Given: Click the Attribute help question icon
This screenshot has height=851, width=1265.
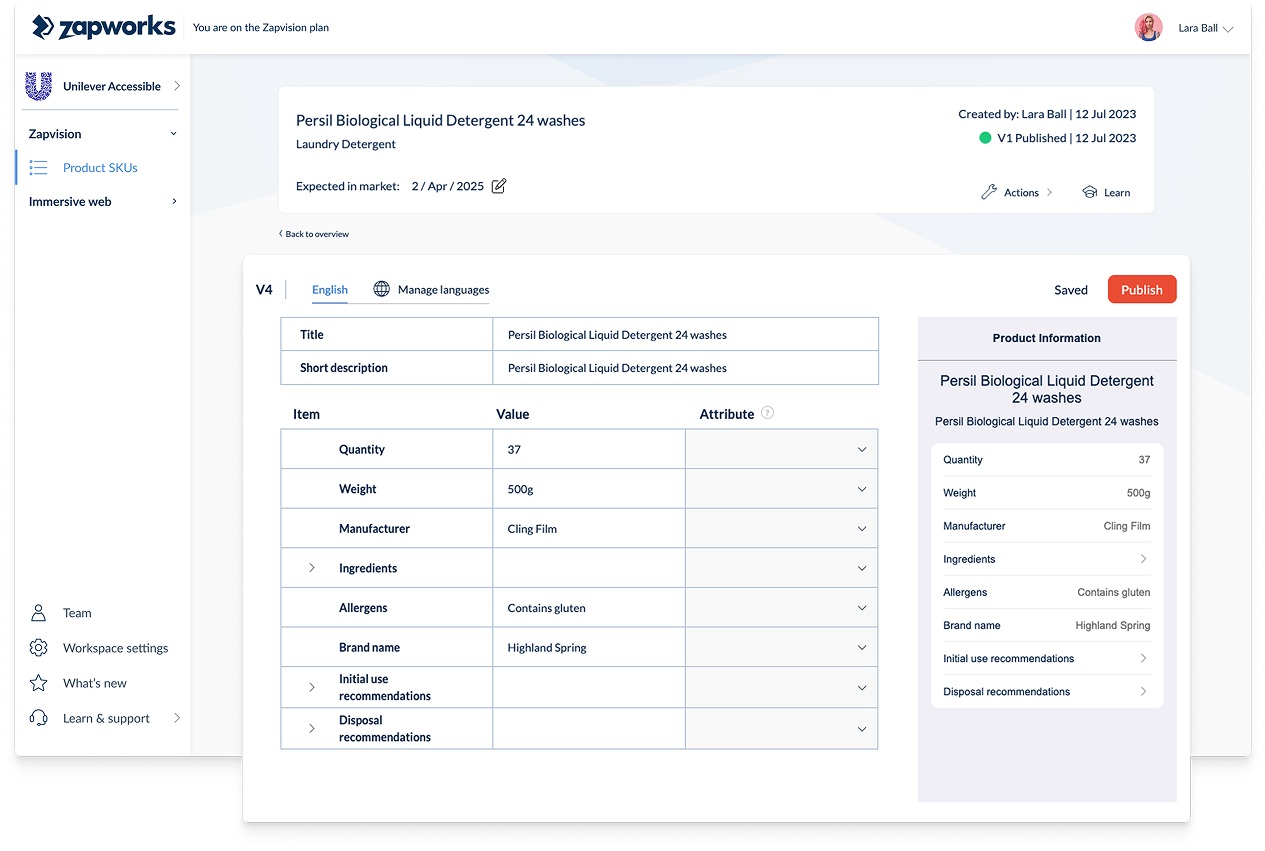Looking at the screenshot, I should pos(767,413).
